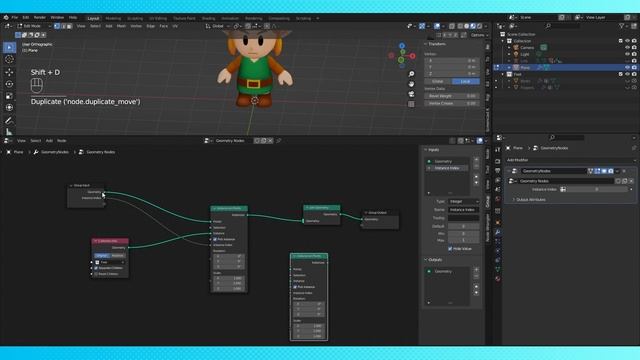The height and width of the screenshot is (360, 640).
Task: Select the Rotate tool in viewport toolbar
Action: tap(9, 84)
